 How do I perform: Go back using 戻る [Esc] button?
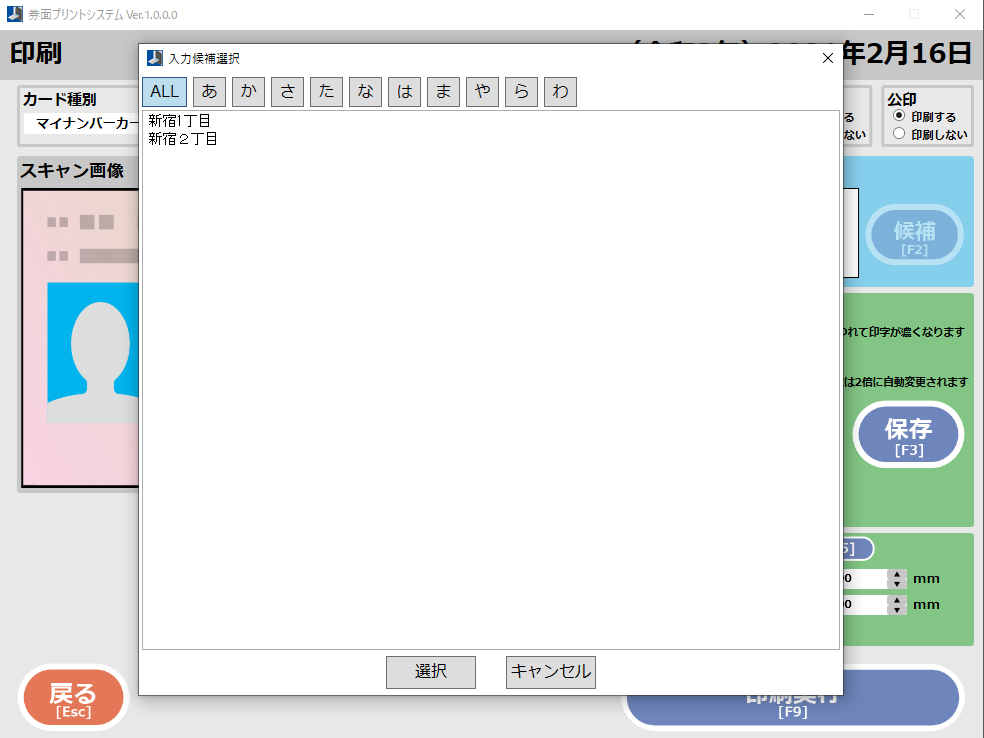[x=73, y=698]
